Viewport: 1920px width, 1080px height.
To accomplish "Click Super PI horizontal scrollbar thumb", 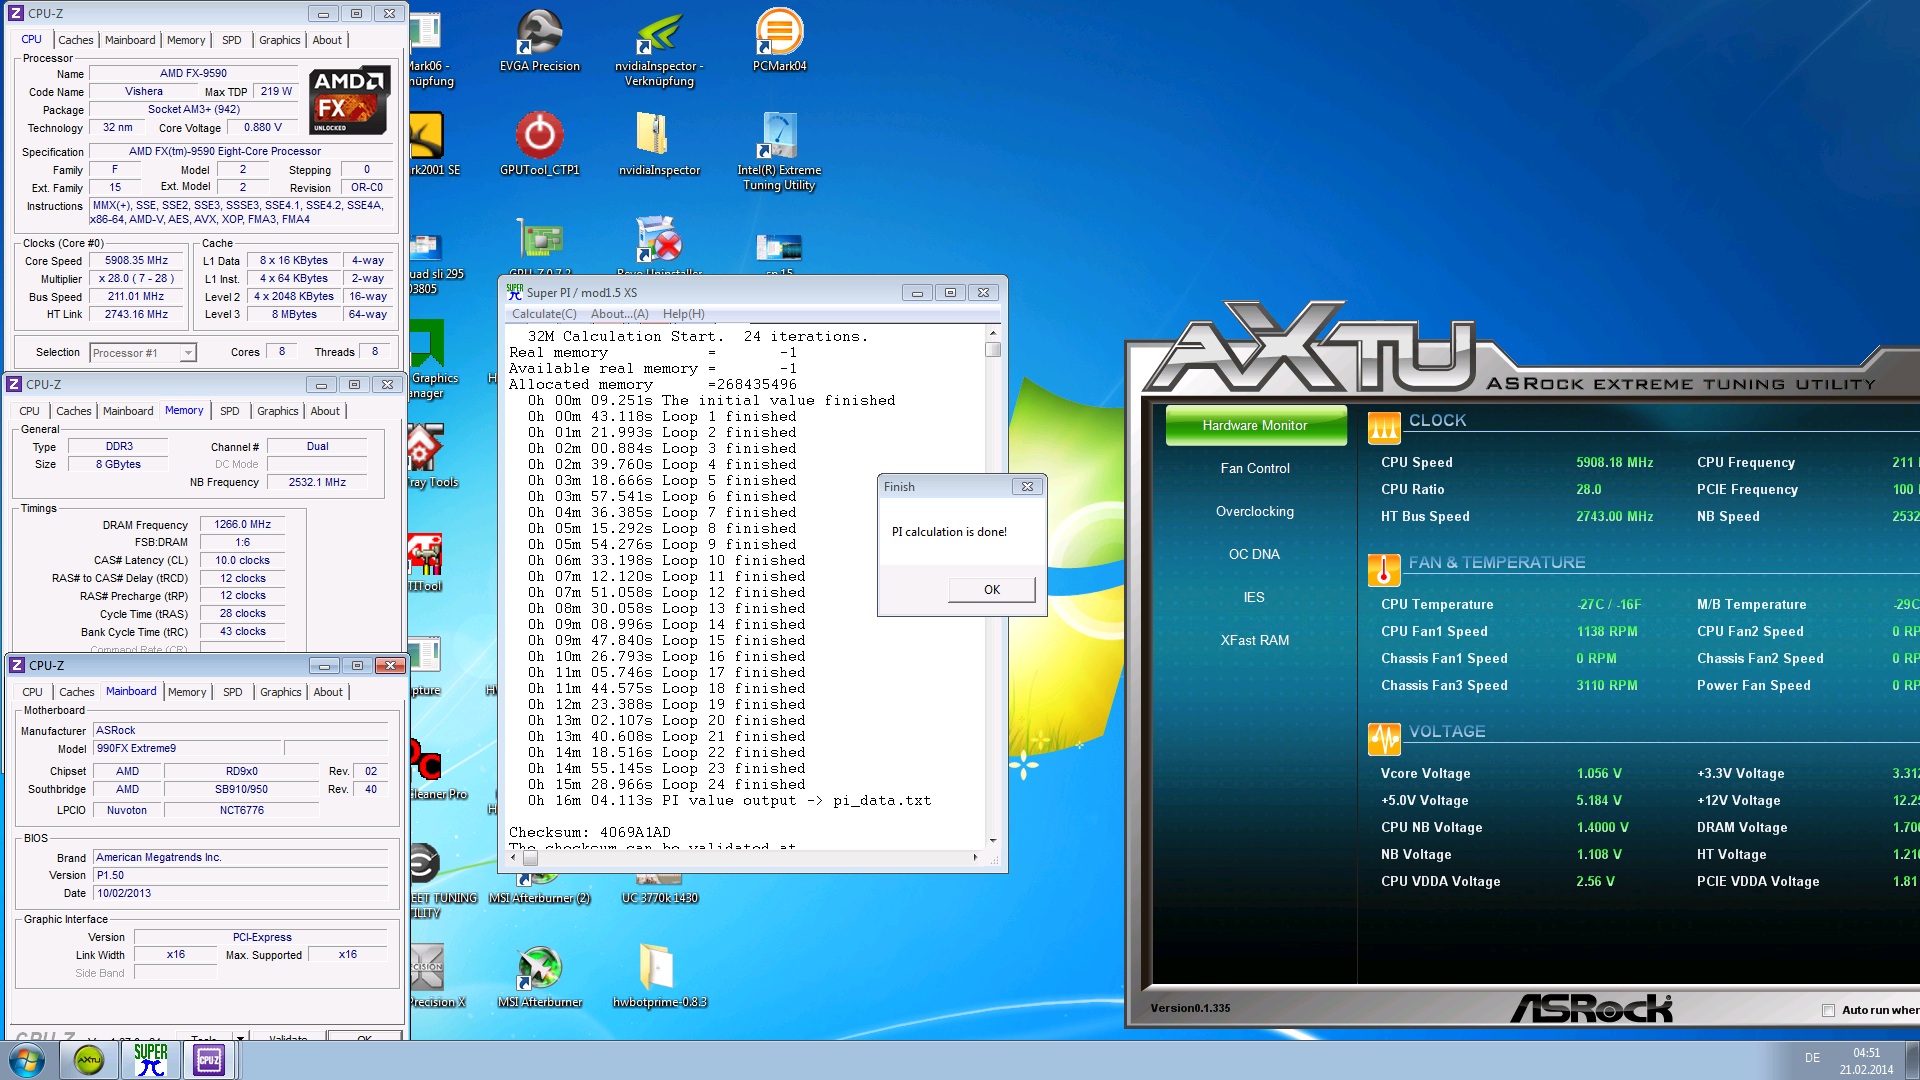I will click(530, 858).
